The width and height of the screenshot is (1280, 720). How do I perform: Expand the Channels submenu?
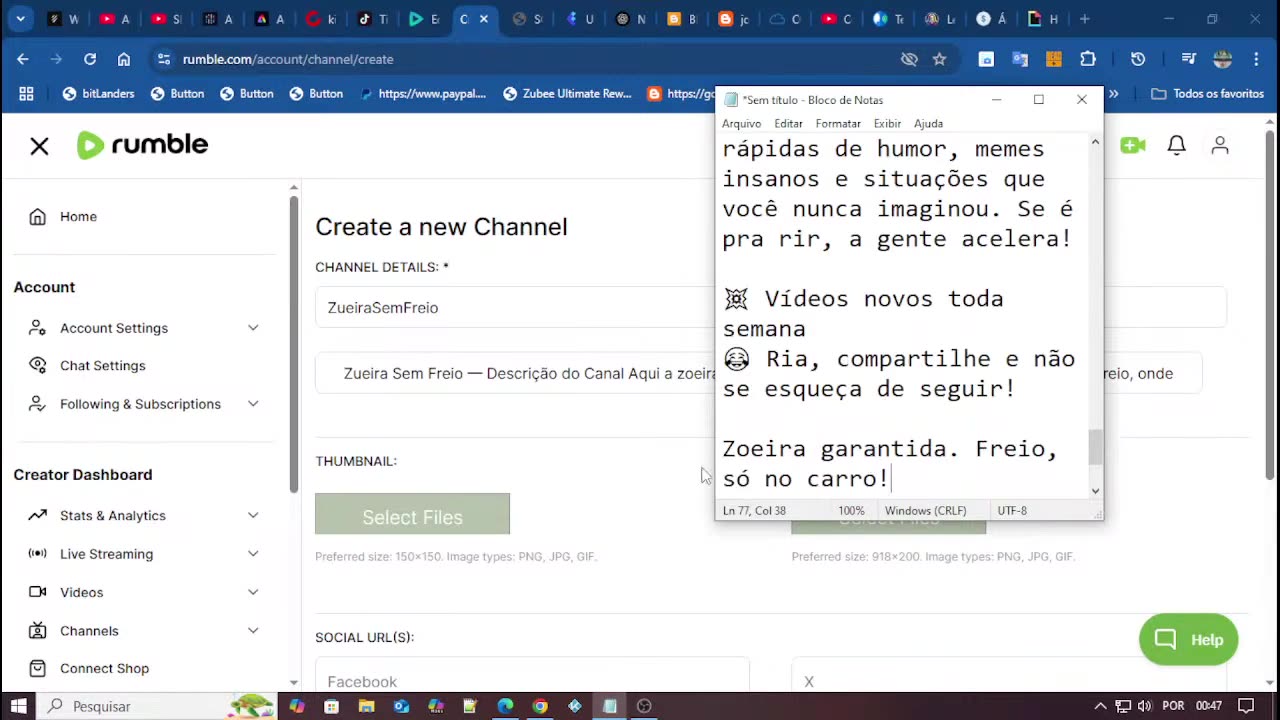tap(253, 631)
